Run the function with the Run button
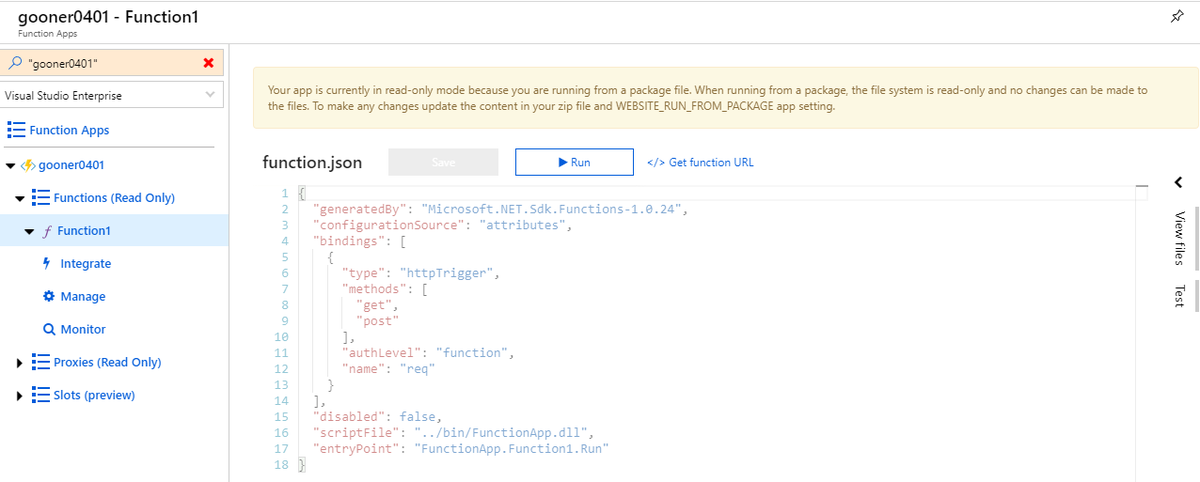1200x482 pixels. (574, 162)
